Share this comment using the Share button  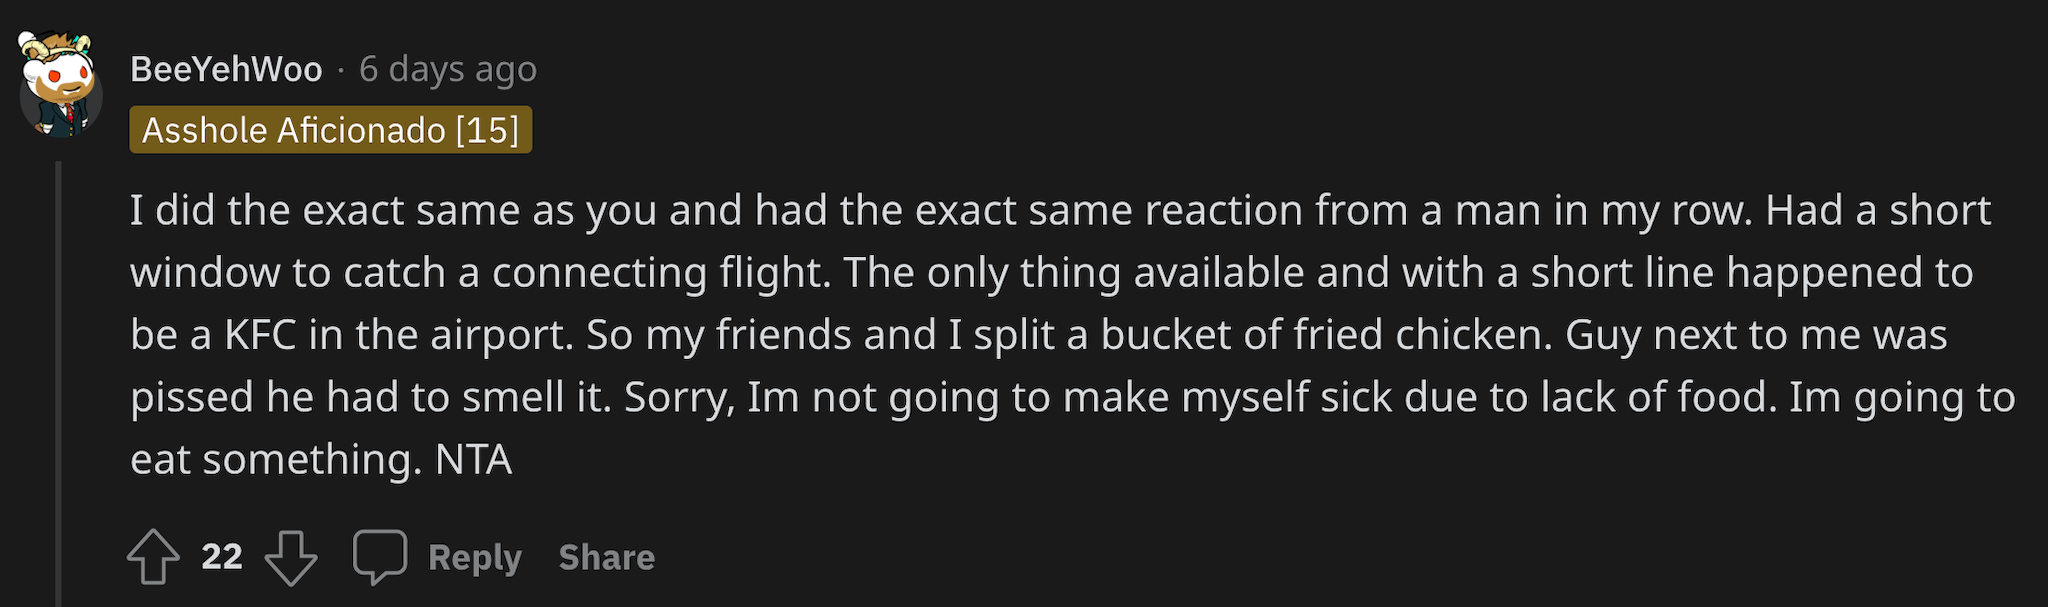click(607, 557)
